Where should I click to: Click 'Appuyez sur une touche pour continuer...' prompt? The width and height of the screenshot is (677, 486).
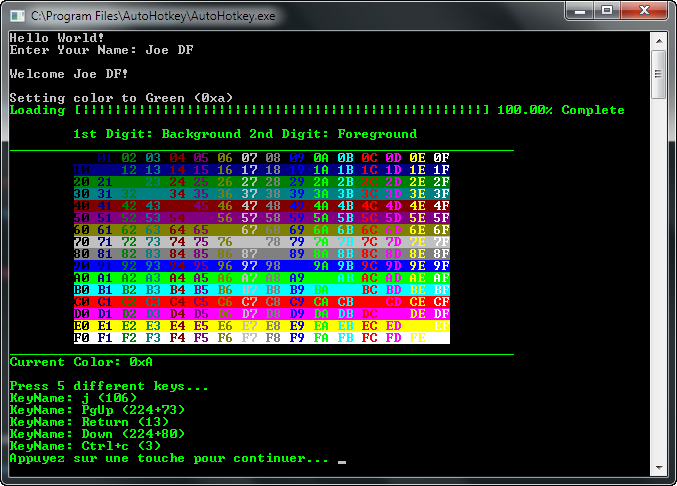(169, 458)
